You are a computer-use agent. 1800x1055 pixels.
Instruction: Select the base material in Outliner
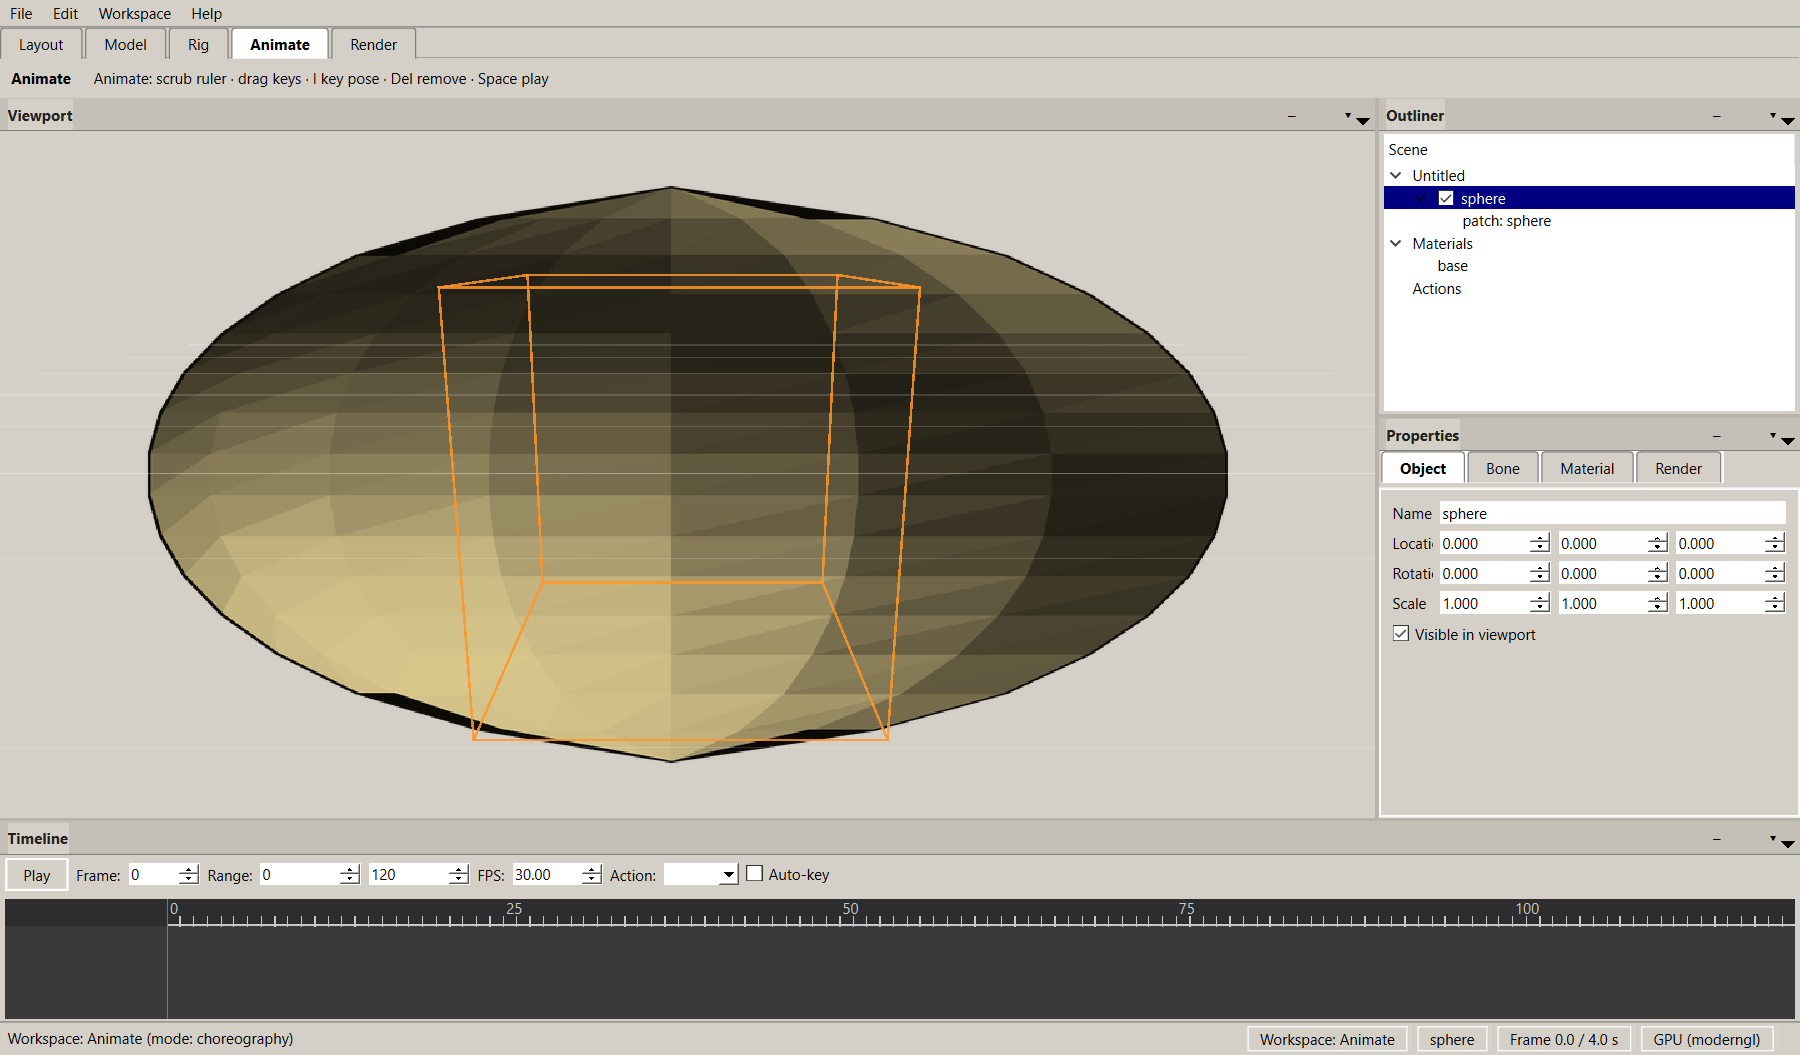point(1452,266)
